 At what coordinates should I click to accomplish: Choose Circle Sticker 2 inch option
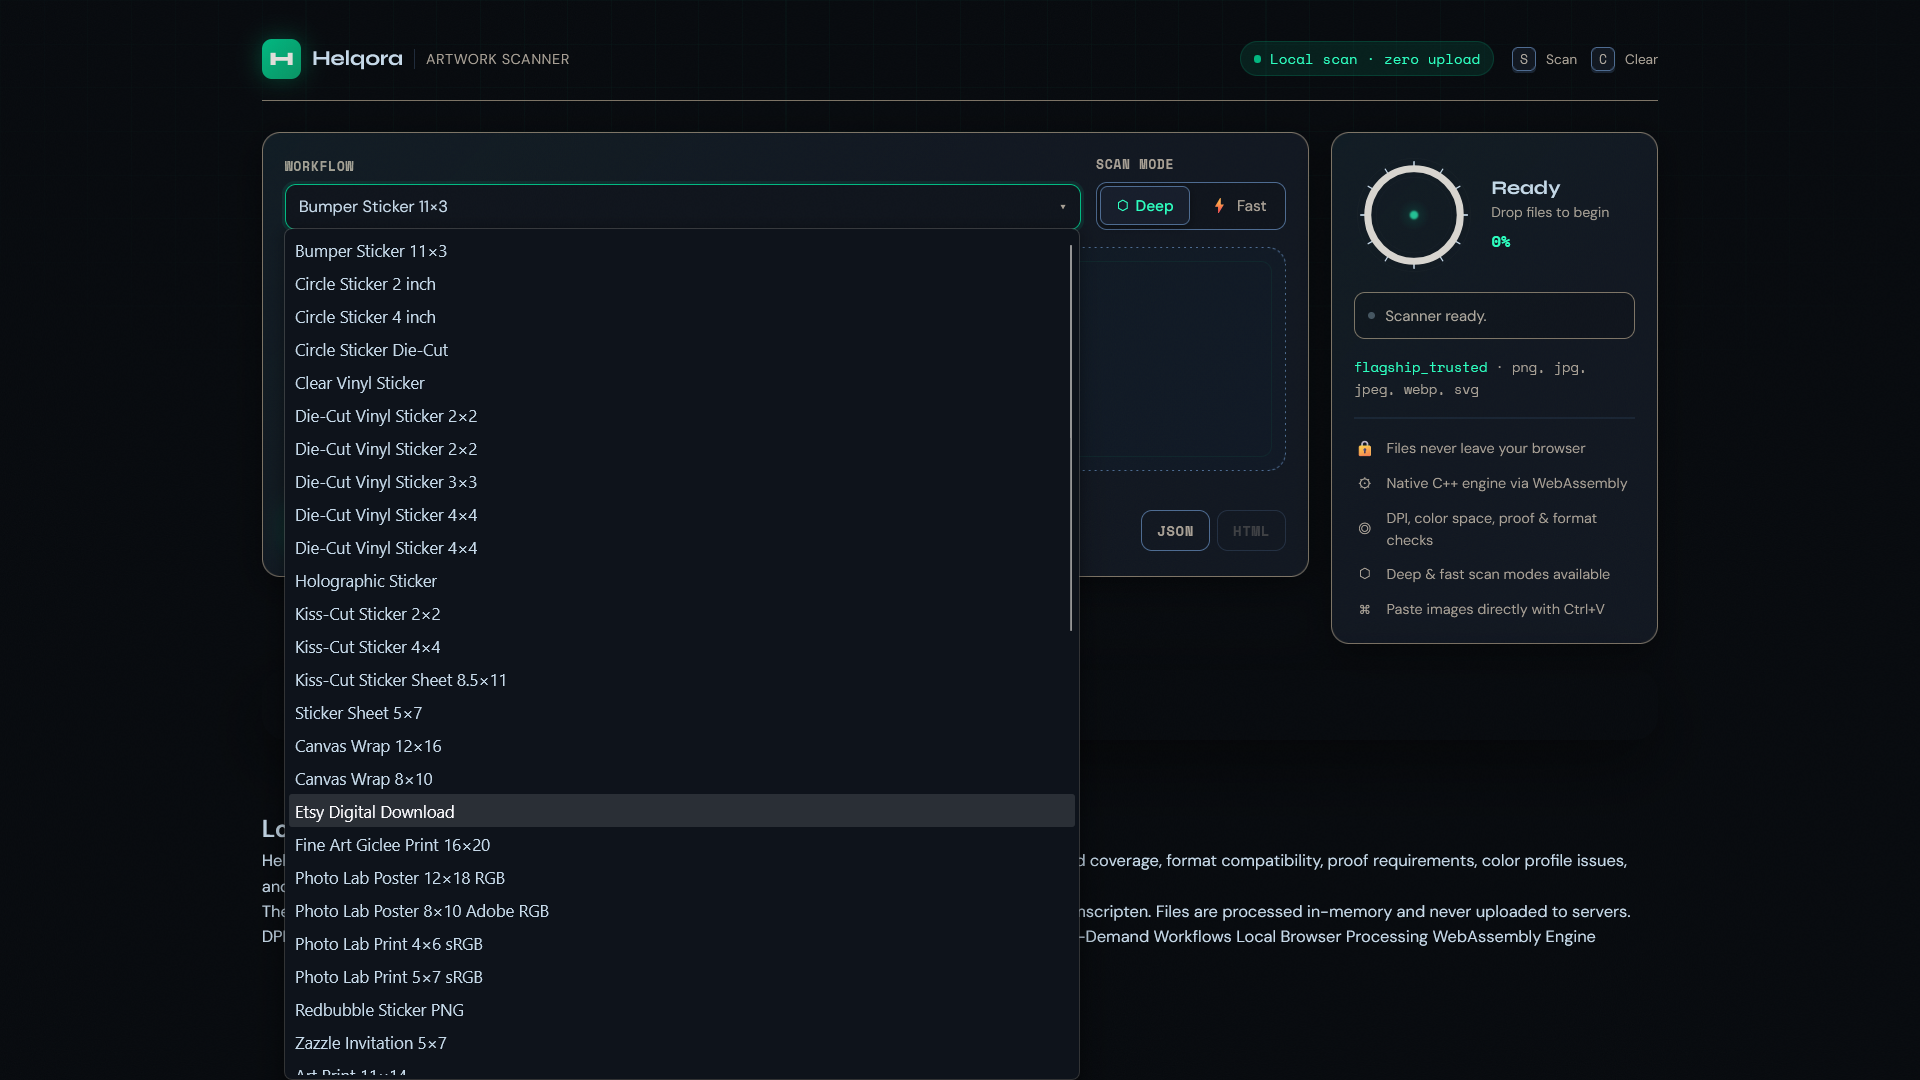681,284
